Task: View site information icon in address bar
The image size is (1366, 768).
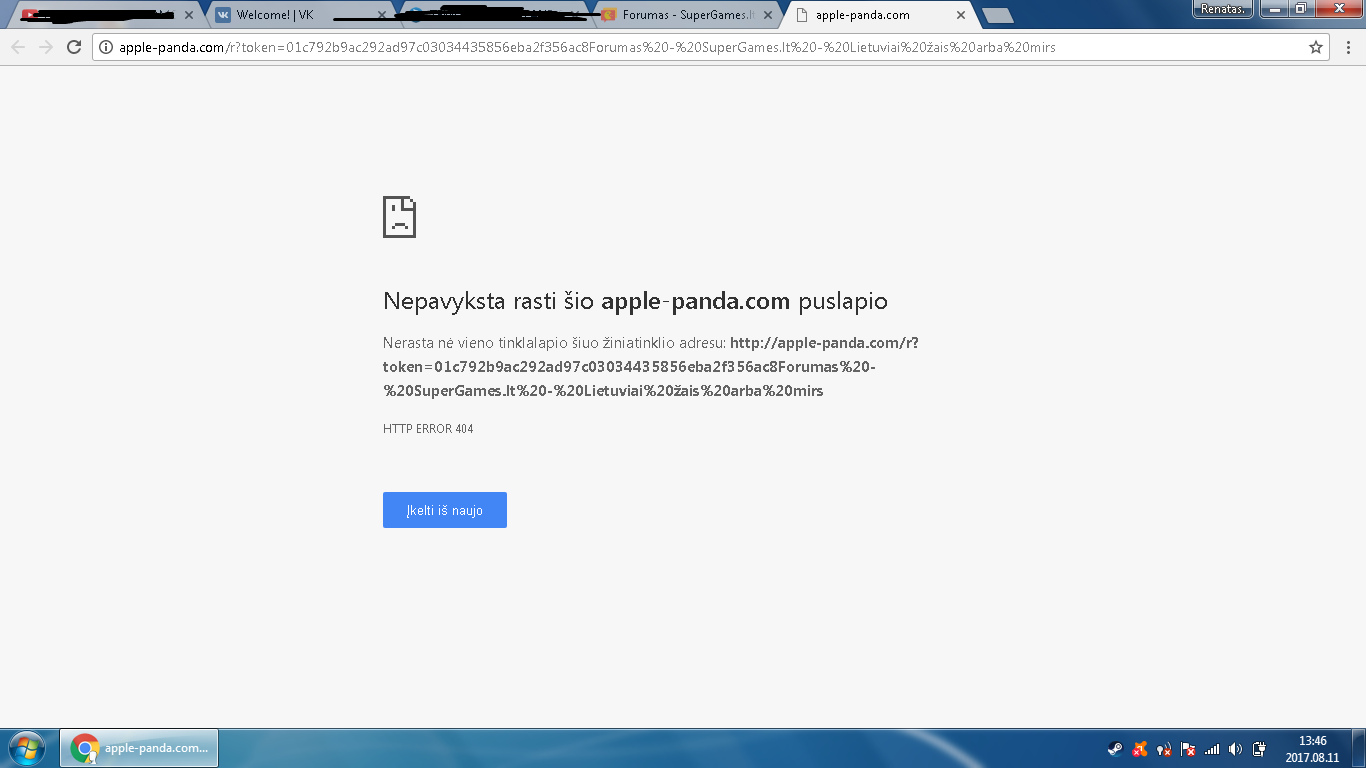Action: coord(106,47)
